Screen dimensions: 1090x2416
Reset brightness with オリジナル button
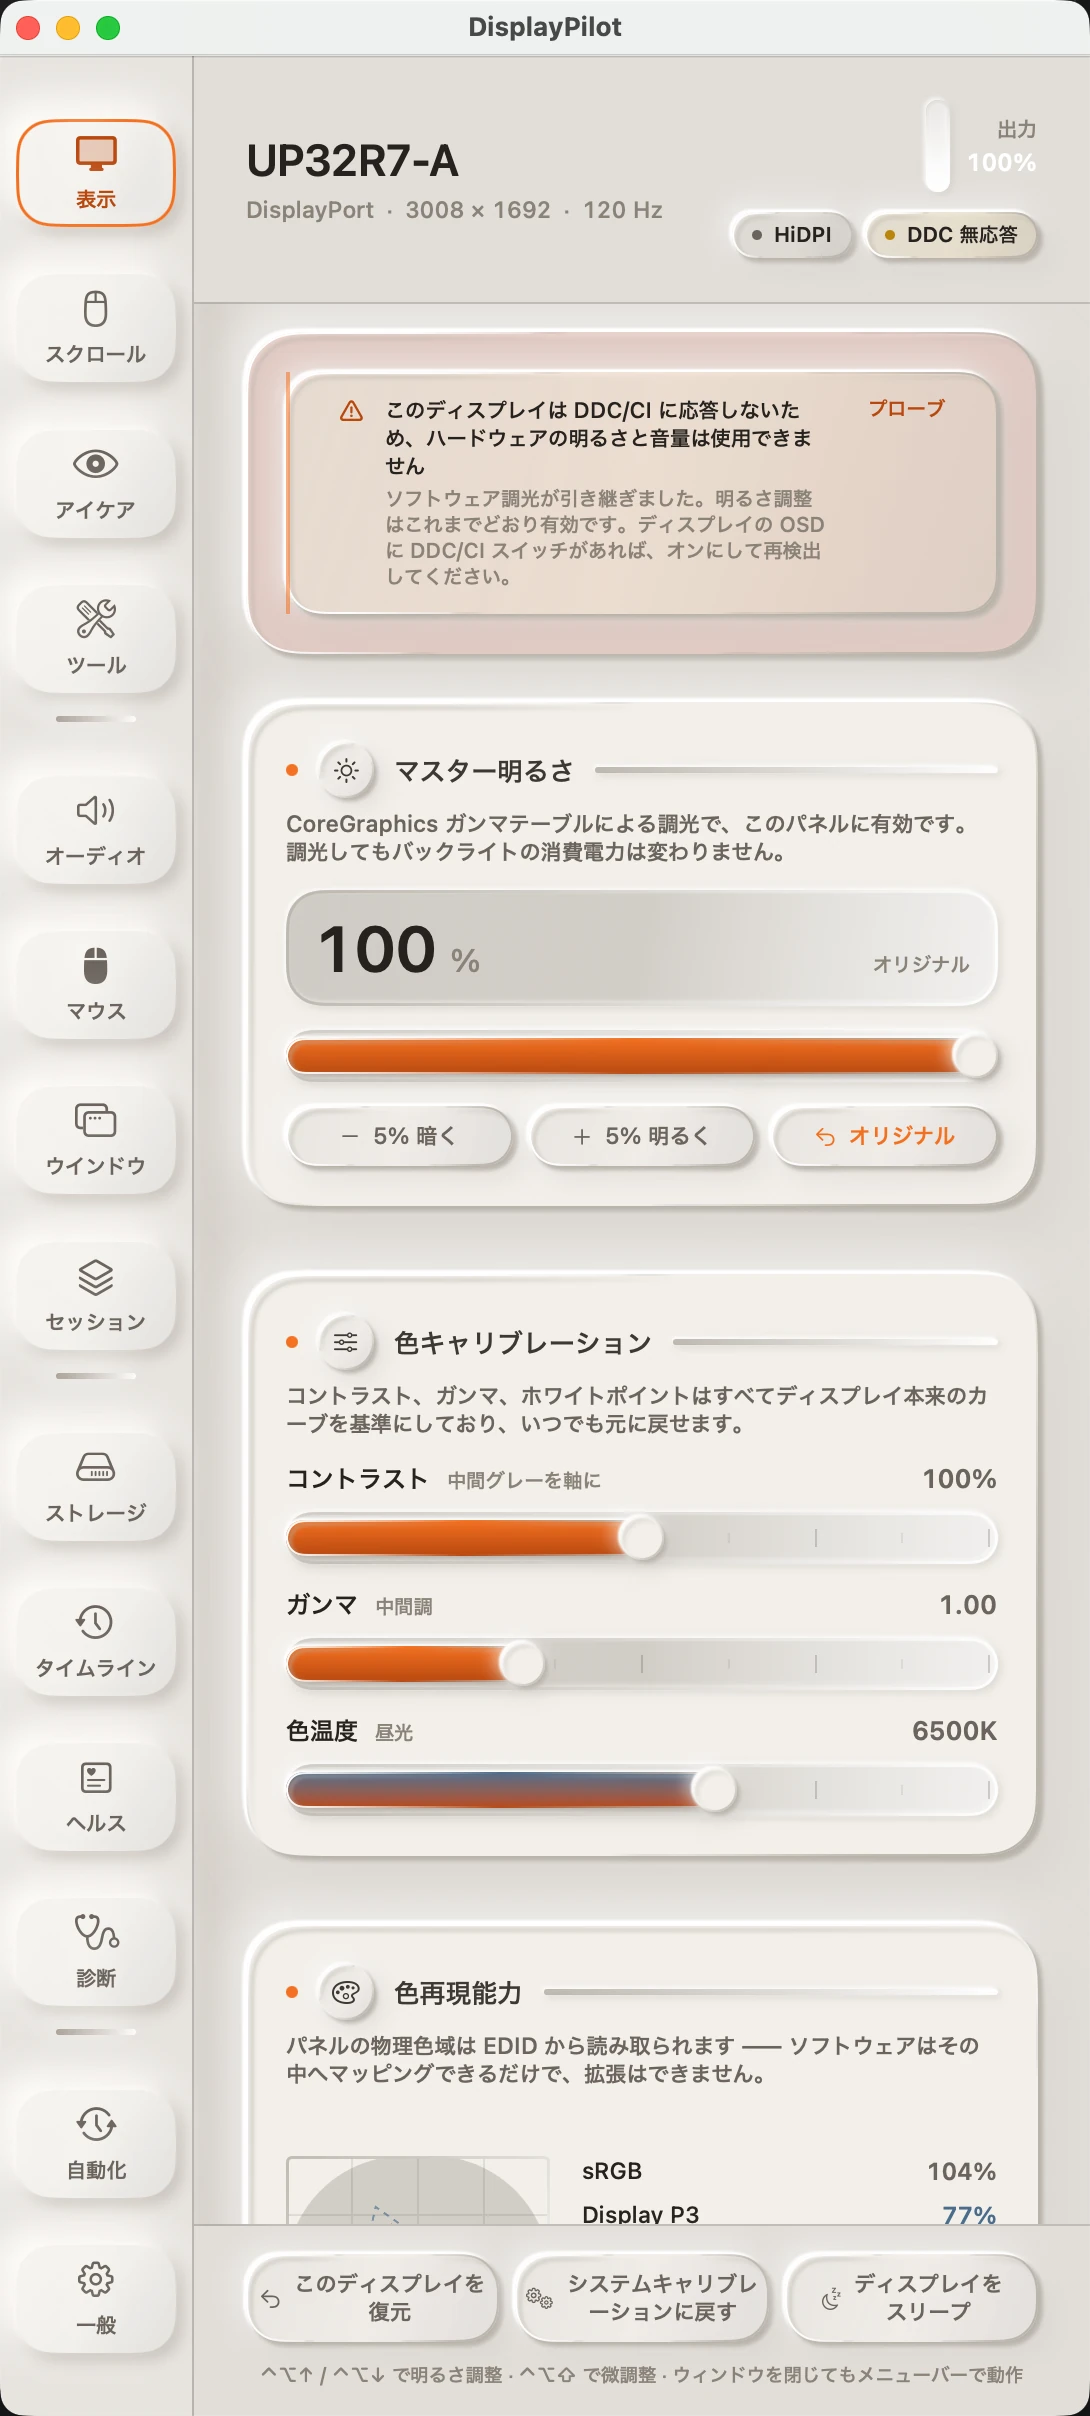point(885,1136)
